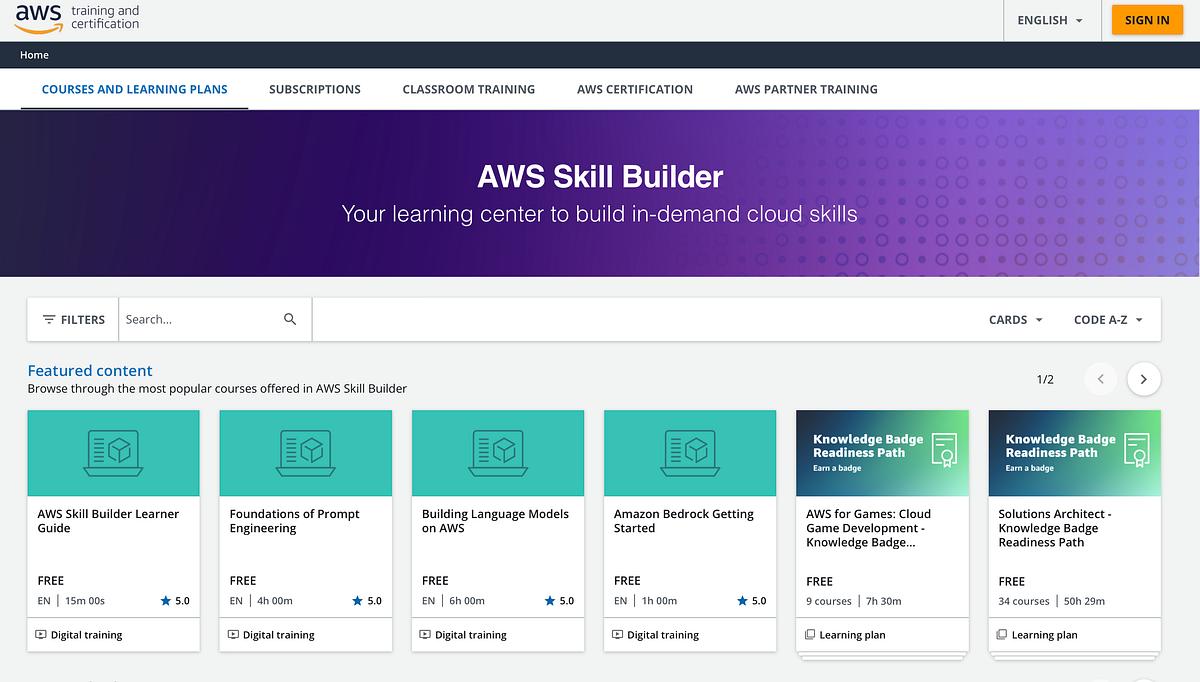Go to next featured content page arrow
The image size is (1200, 682).
click(x=1144, y=379)
